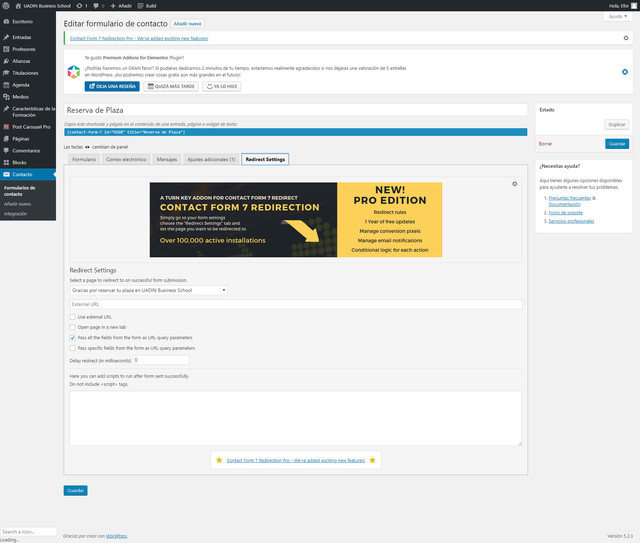640x543 pixels.
Task: Open the WordPress logo menu
Action: point(6,6)
